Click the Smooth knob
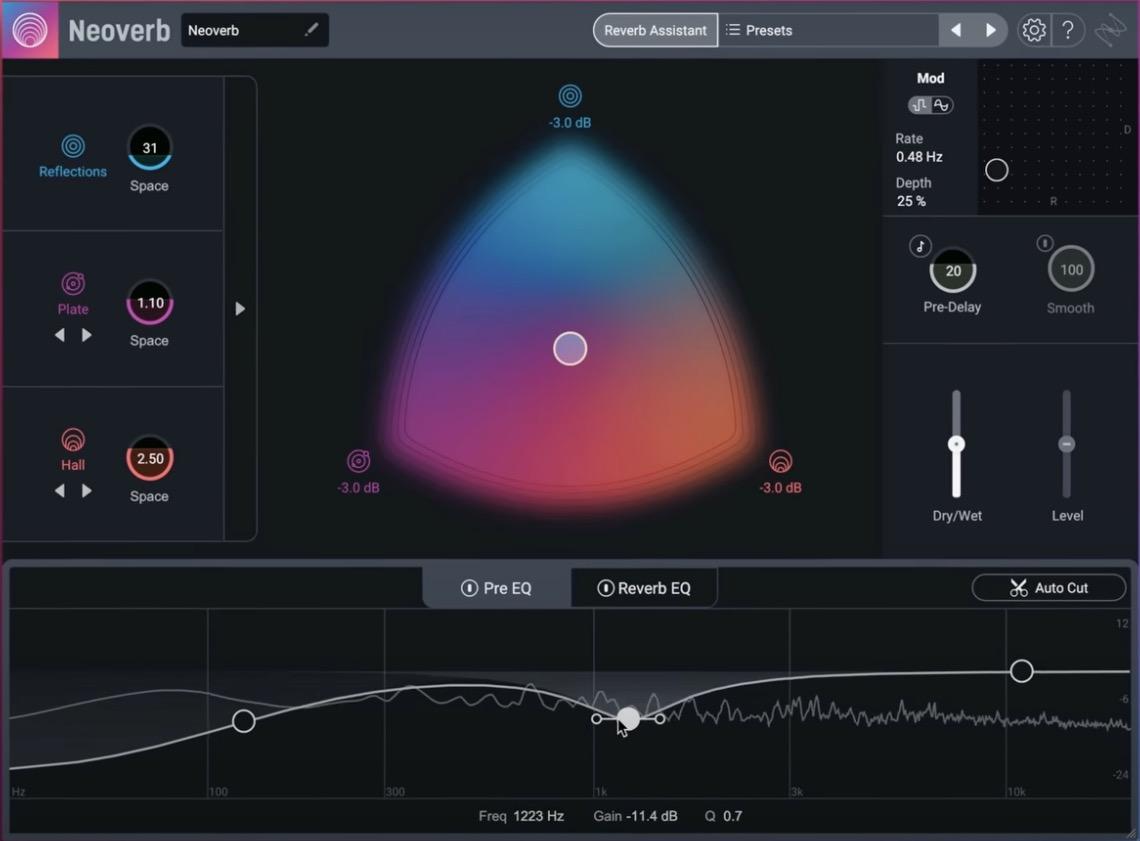 pos(1071,270)
